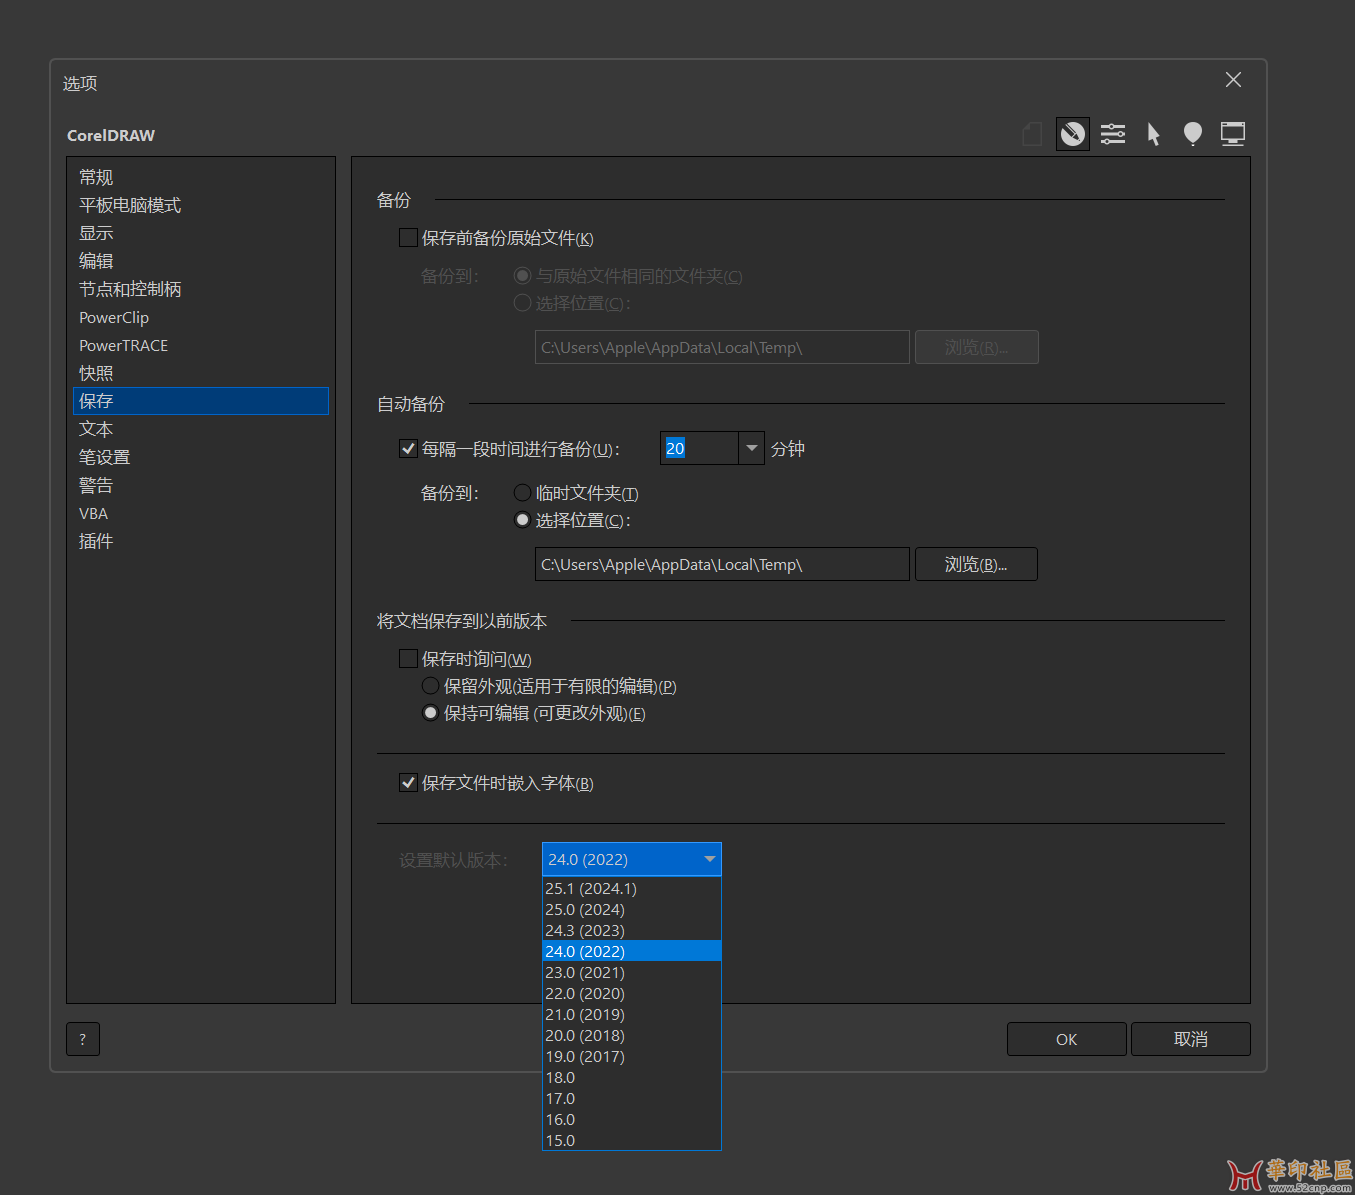View the VBA settings page
This screenshot has height=1195, width=1355.
[201, 513]
